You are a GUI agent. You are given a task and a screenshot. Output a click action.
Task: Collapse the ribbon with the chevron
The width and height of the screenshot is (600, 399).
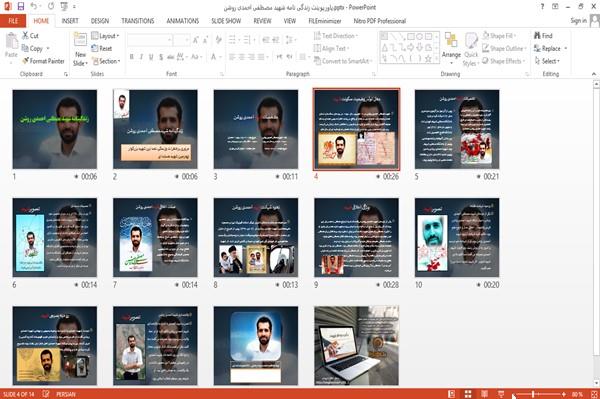(x=593, y=74)
